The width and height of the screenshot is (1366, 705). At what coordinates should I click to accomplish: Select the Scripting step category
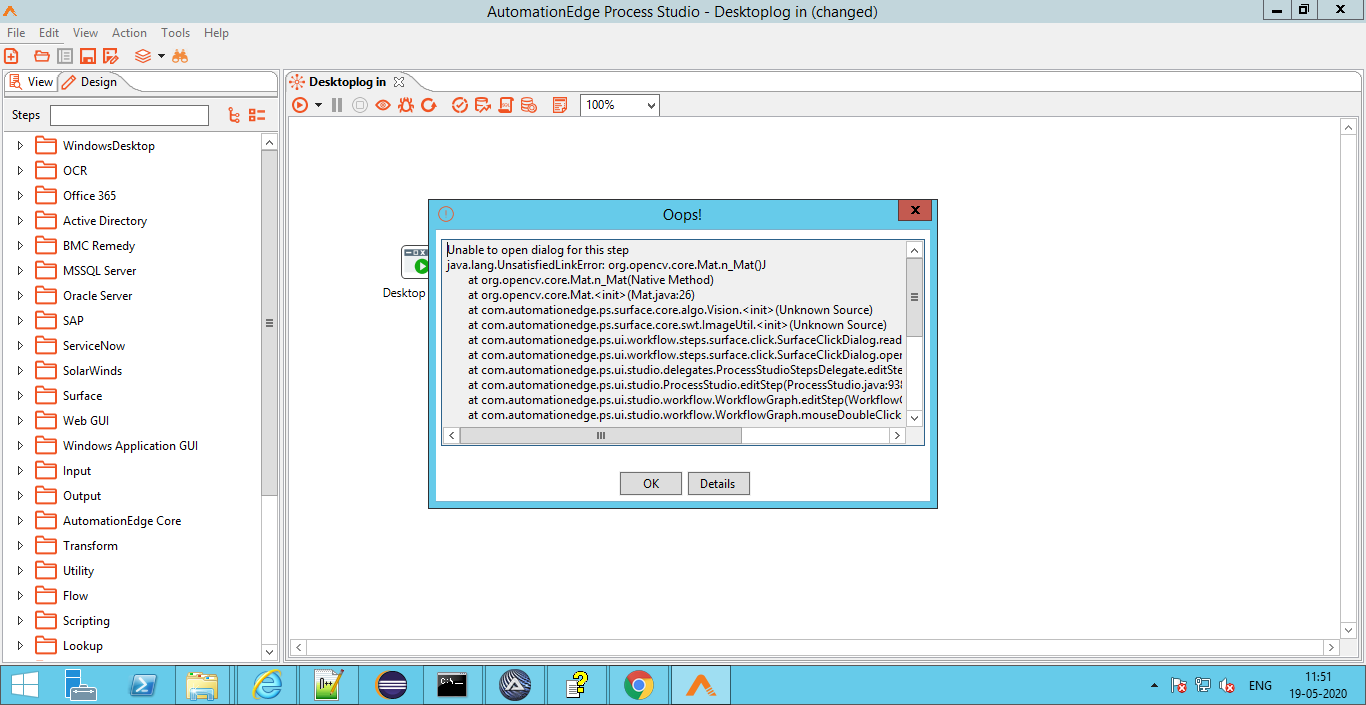click(x=86, y=621)
